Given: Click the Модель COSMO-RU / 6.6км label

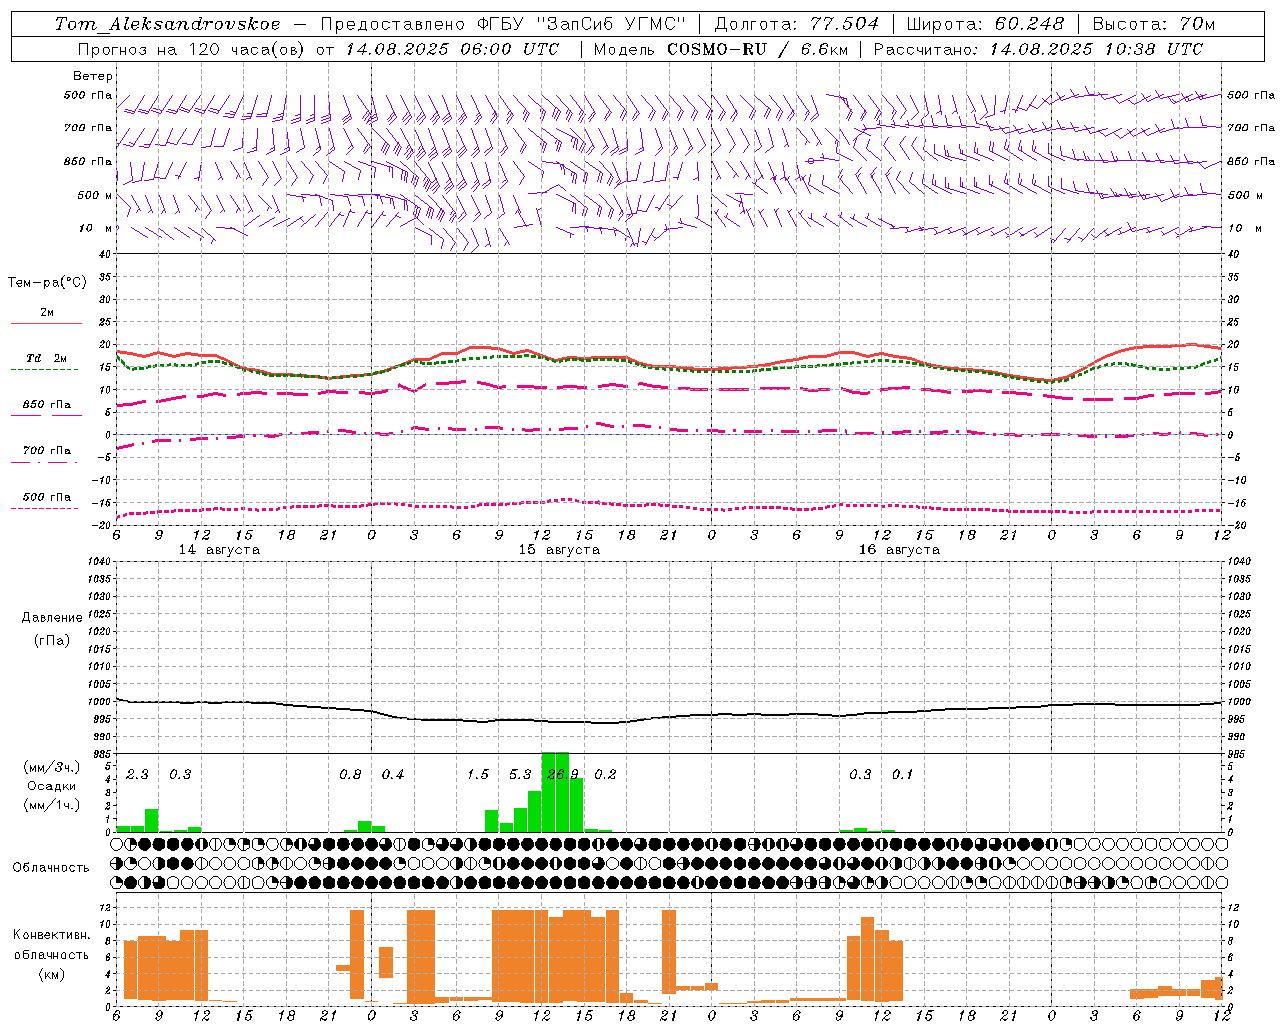Looking at the screenshot, I should coord(720,49).
